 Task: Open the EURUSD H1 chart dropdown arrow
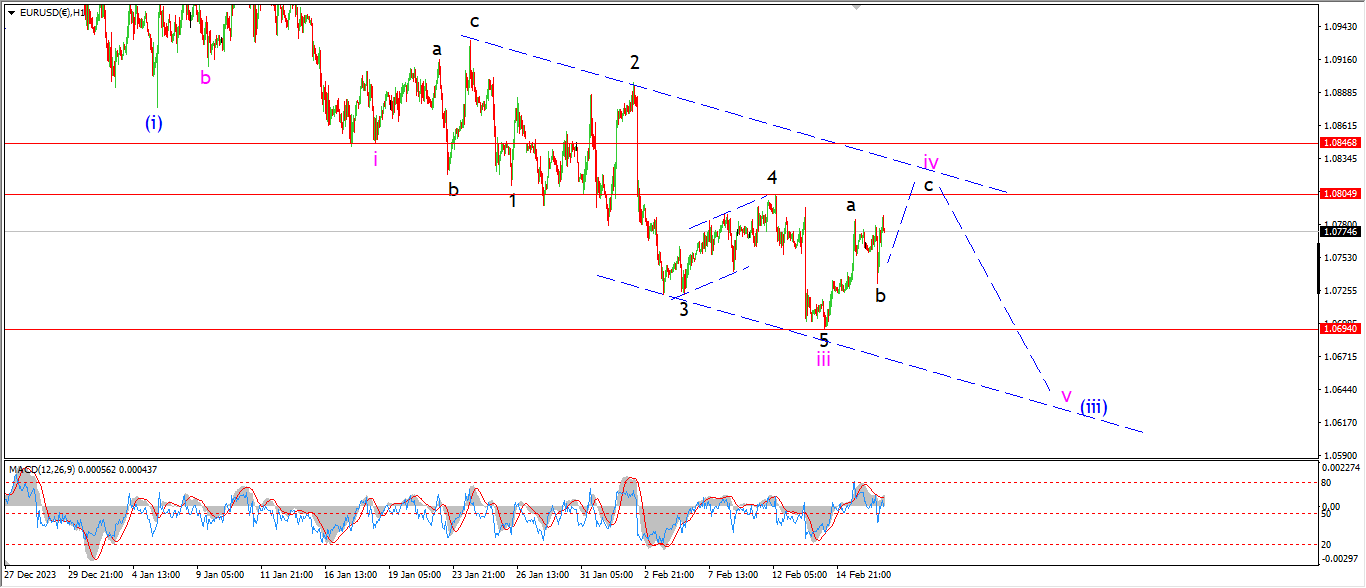(11, 13)
